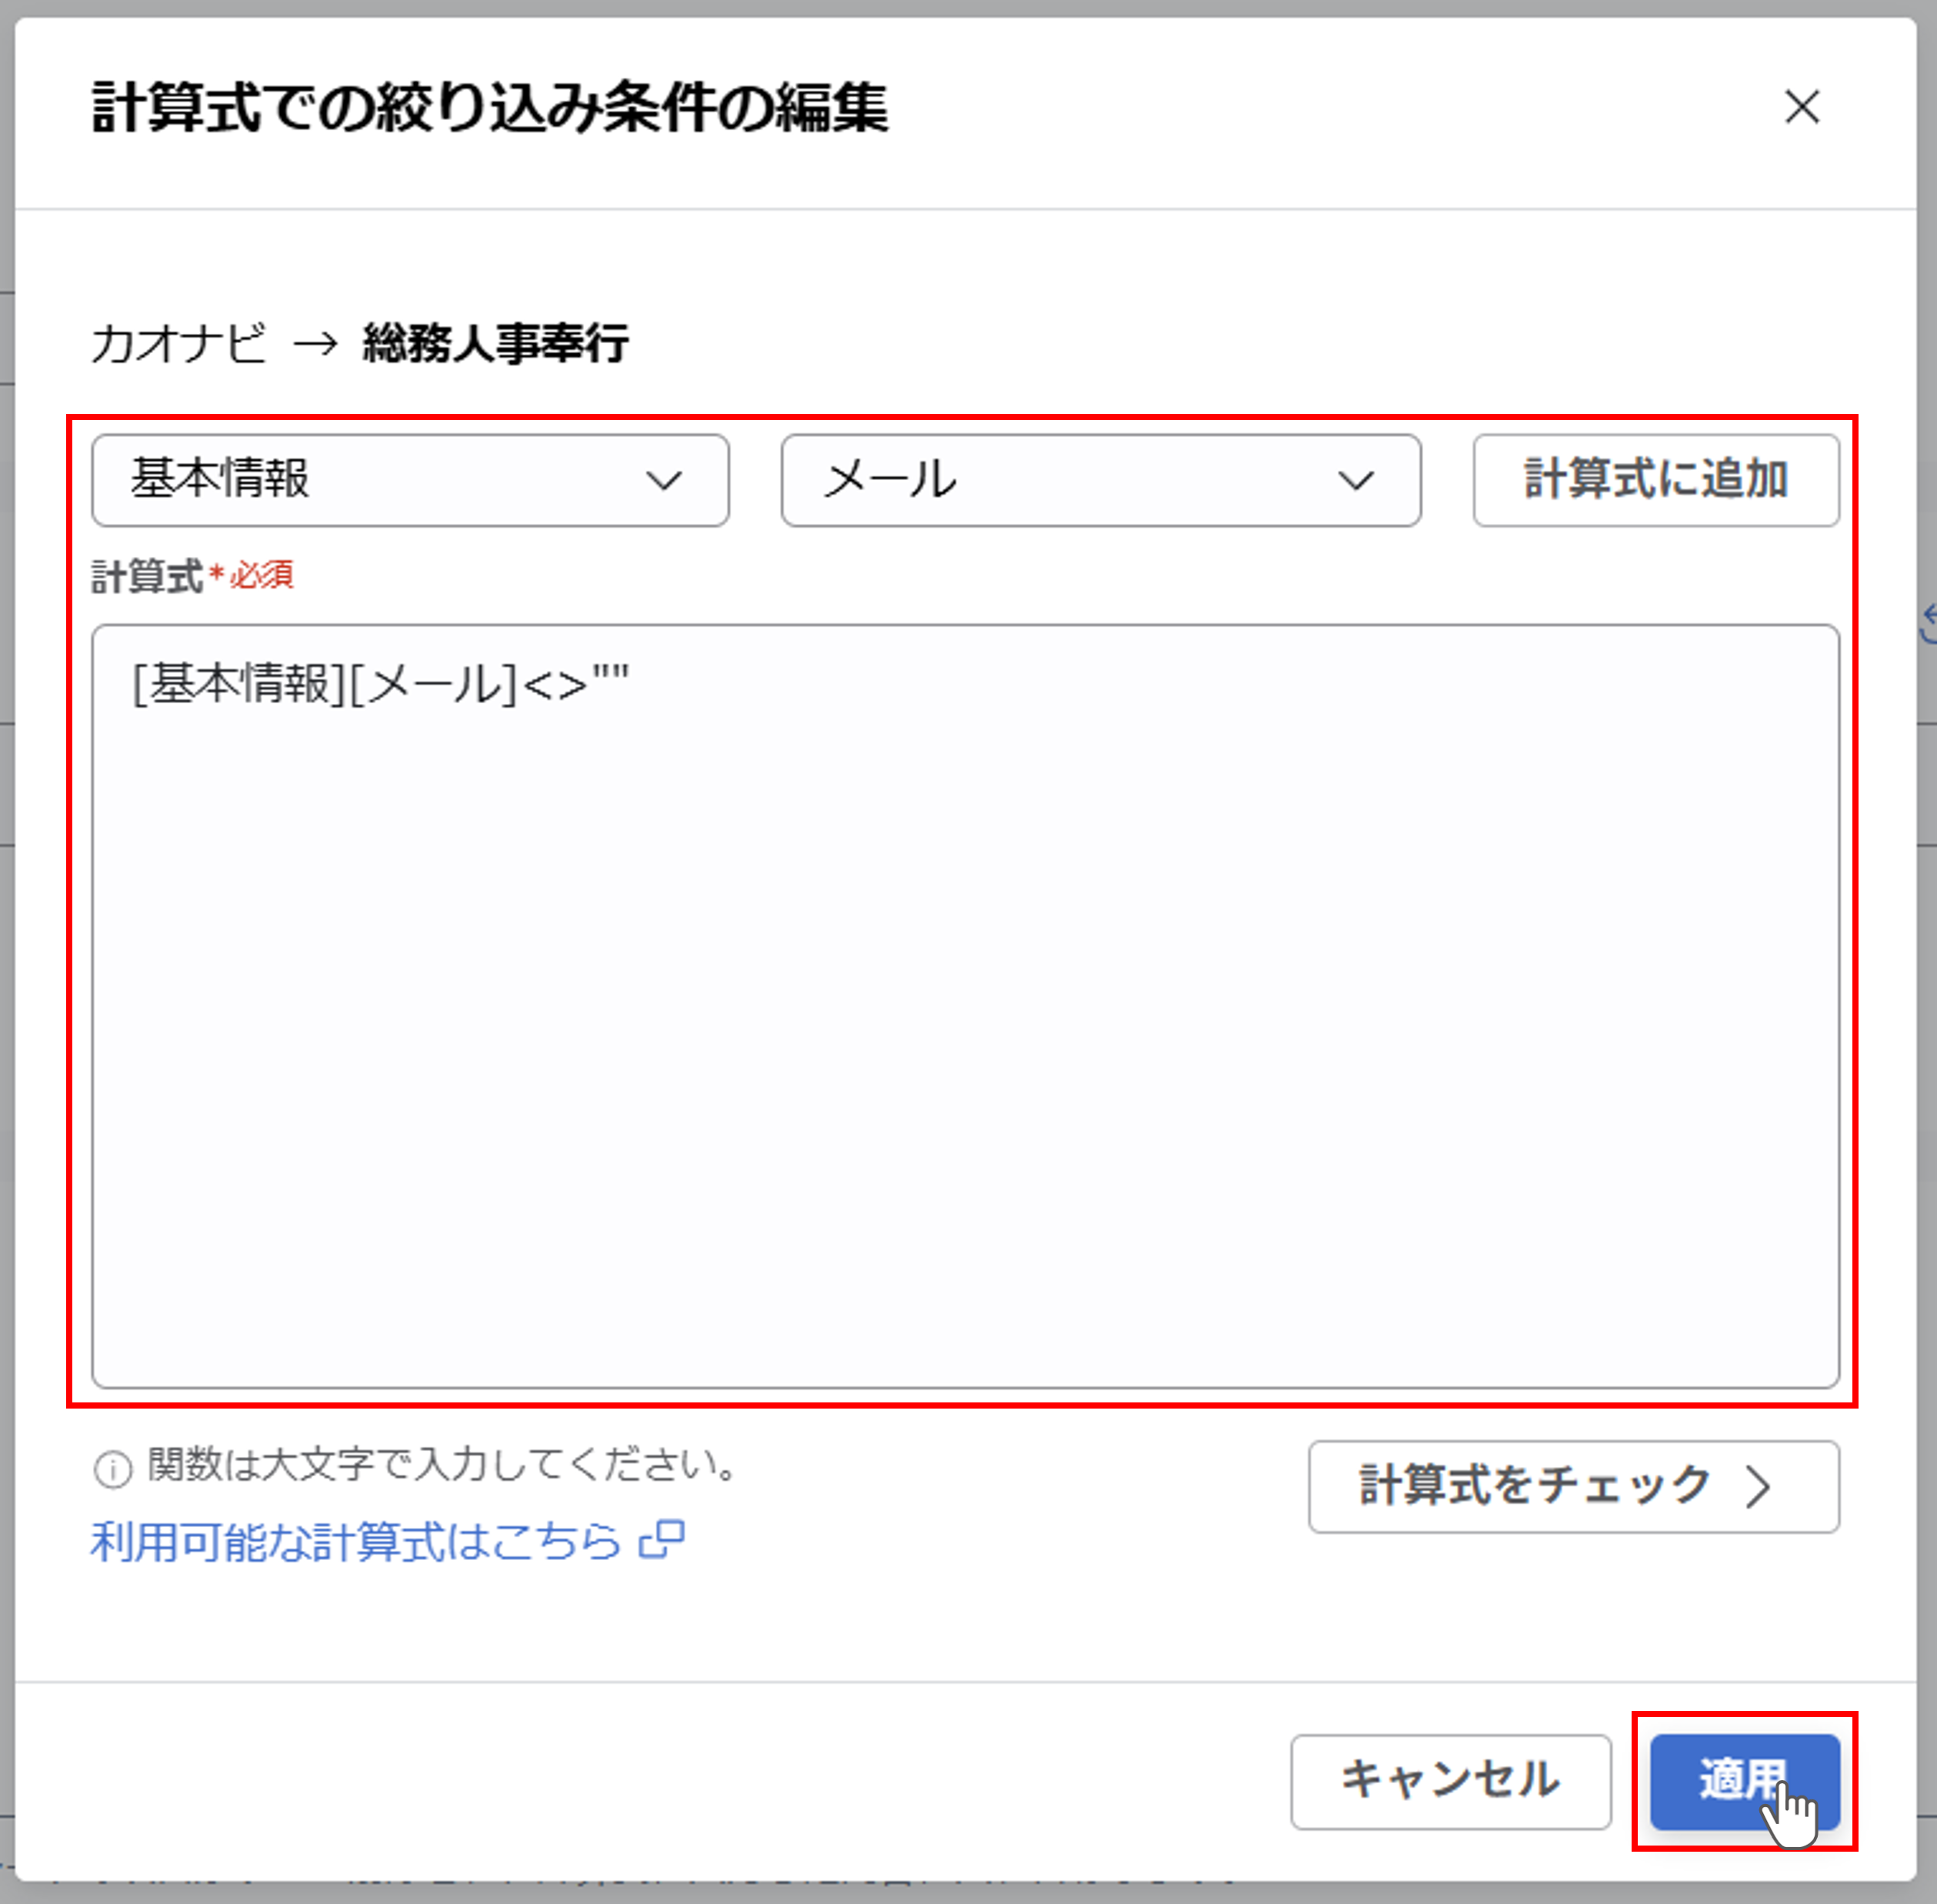The width and height of the screenshot is (1937, 1904).
Task: Click the 総務人事奉行 text
Action: pyautogui.click(x=495, y=343)
